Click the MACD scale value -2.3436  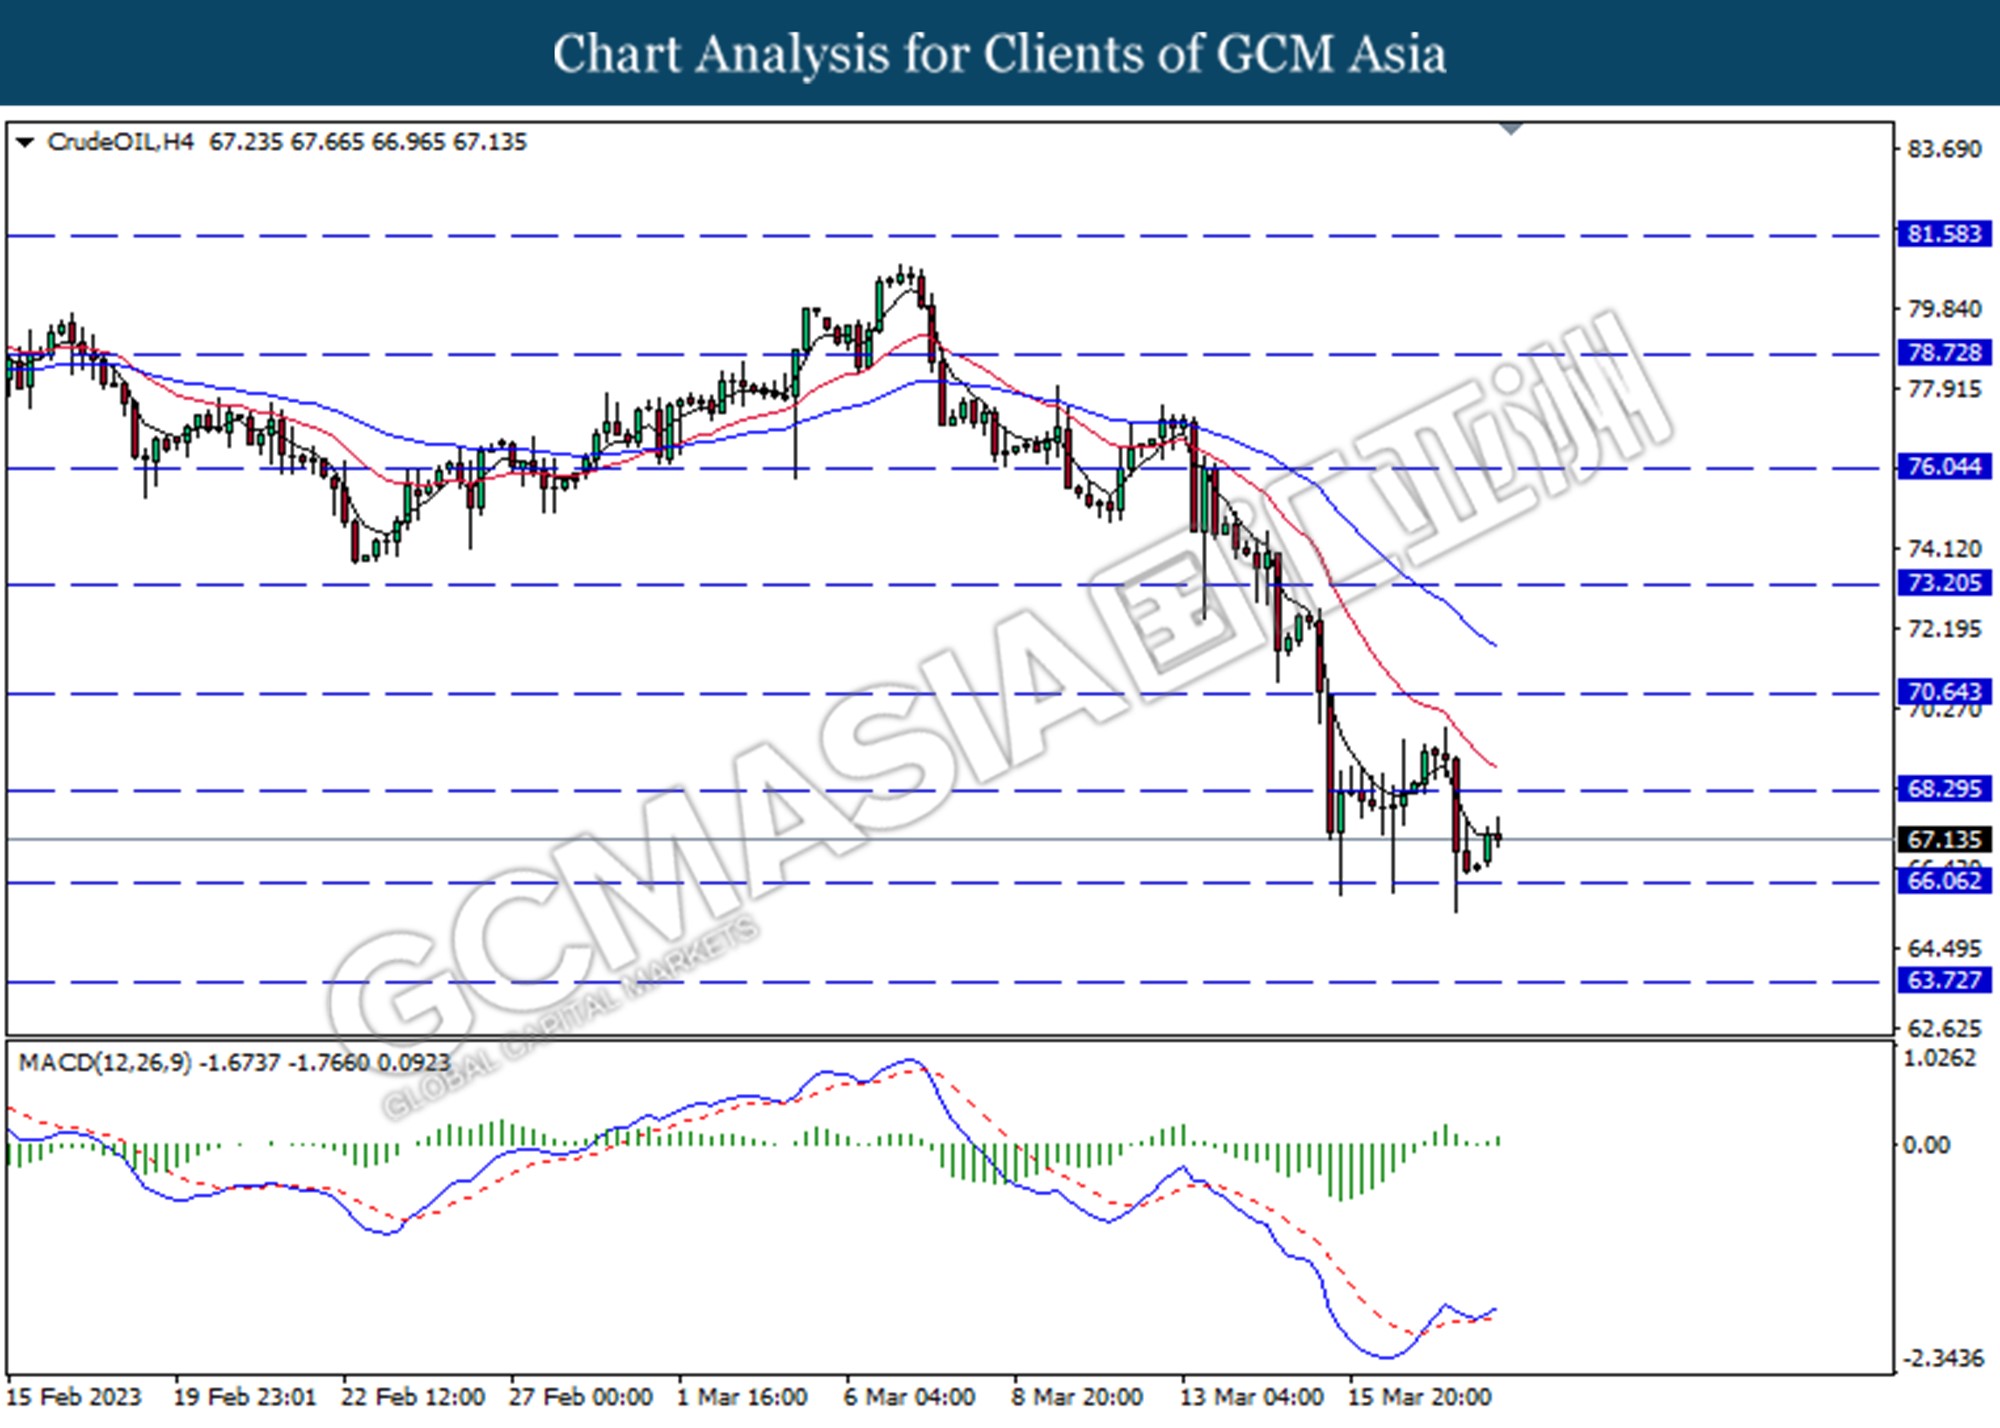(1943, 1359)
